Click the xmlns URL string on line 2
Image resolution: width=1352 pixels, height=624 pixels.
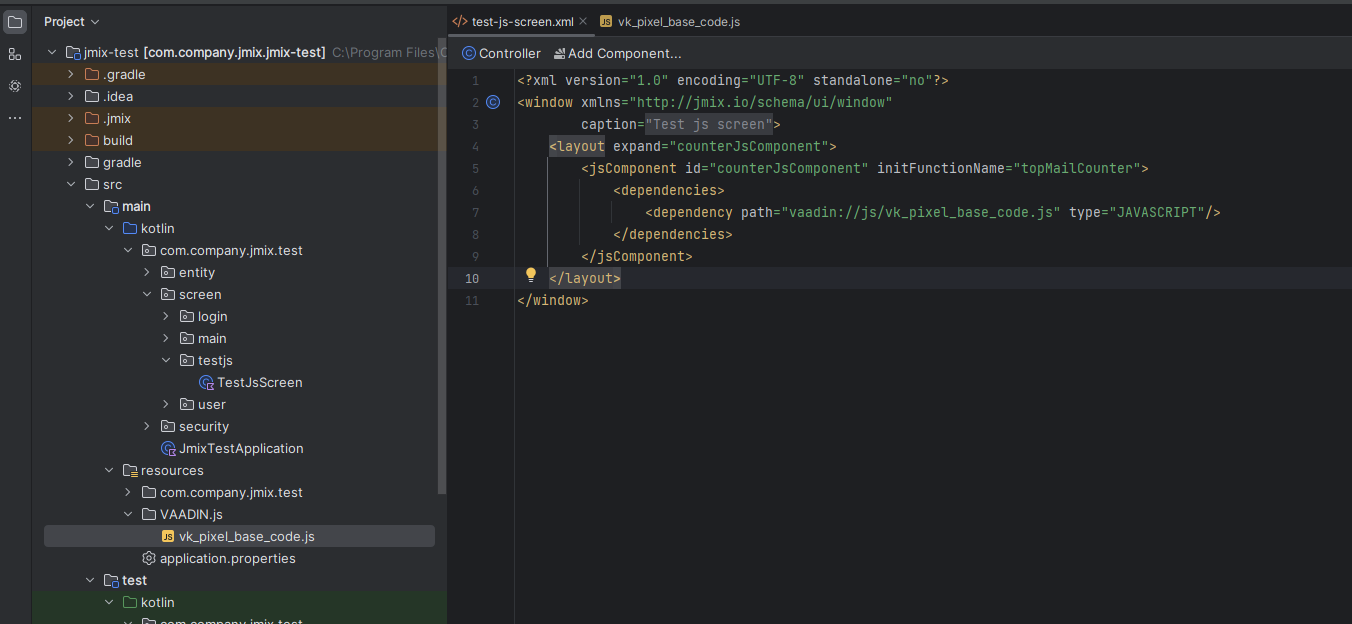point(761,102)
